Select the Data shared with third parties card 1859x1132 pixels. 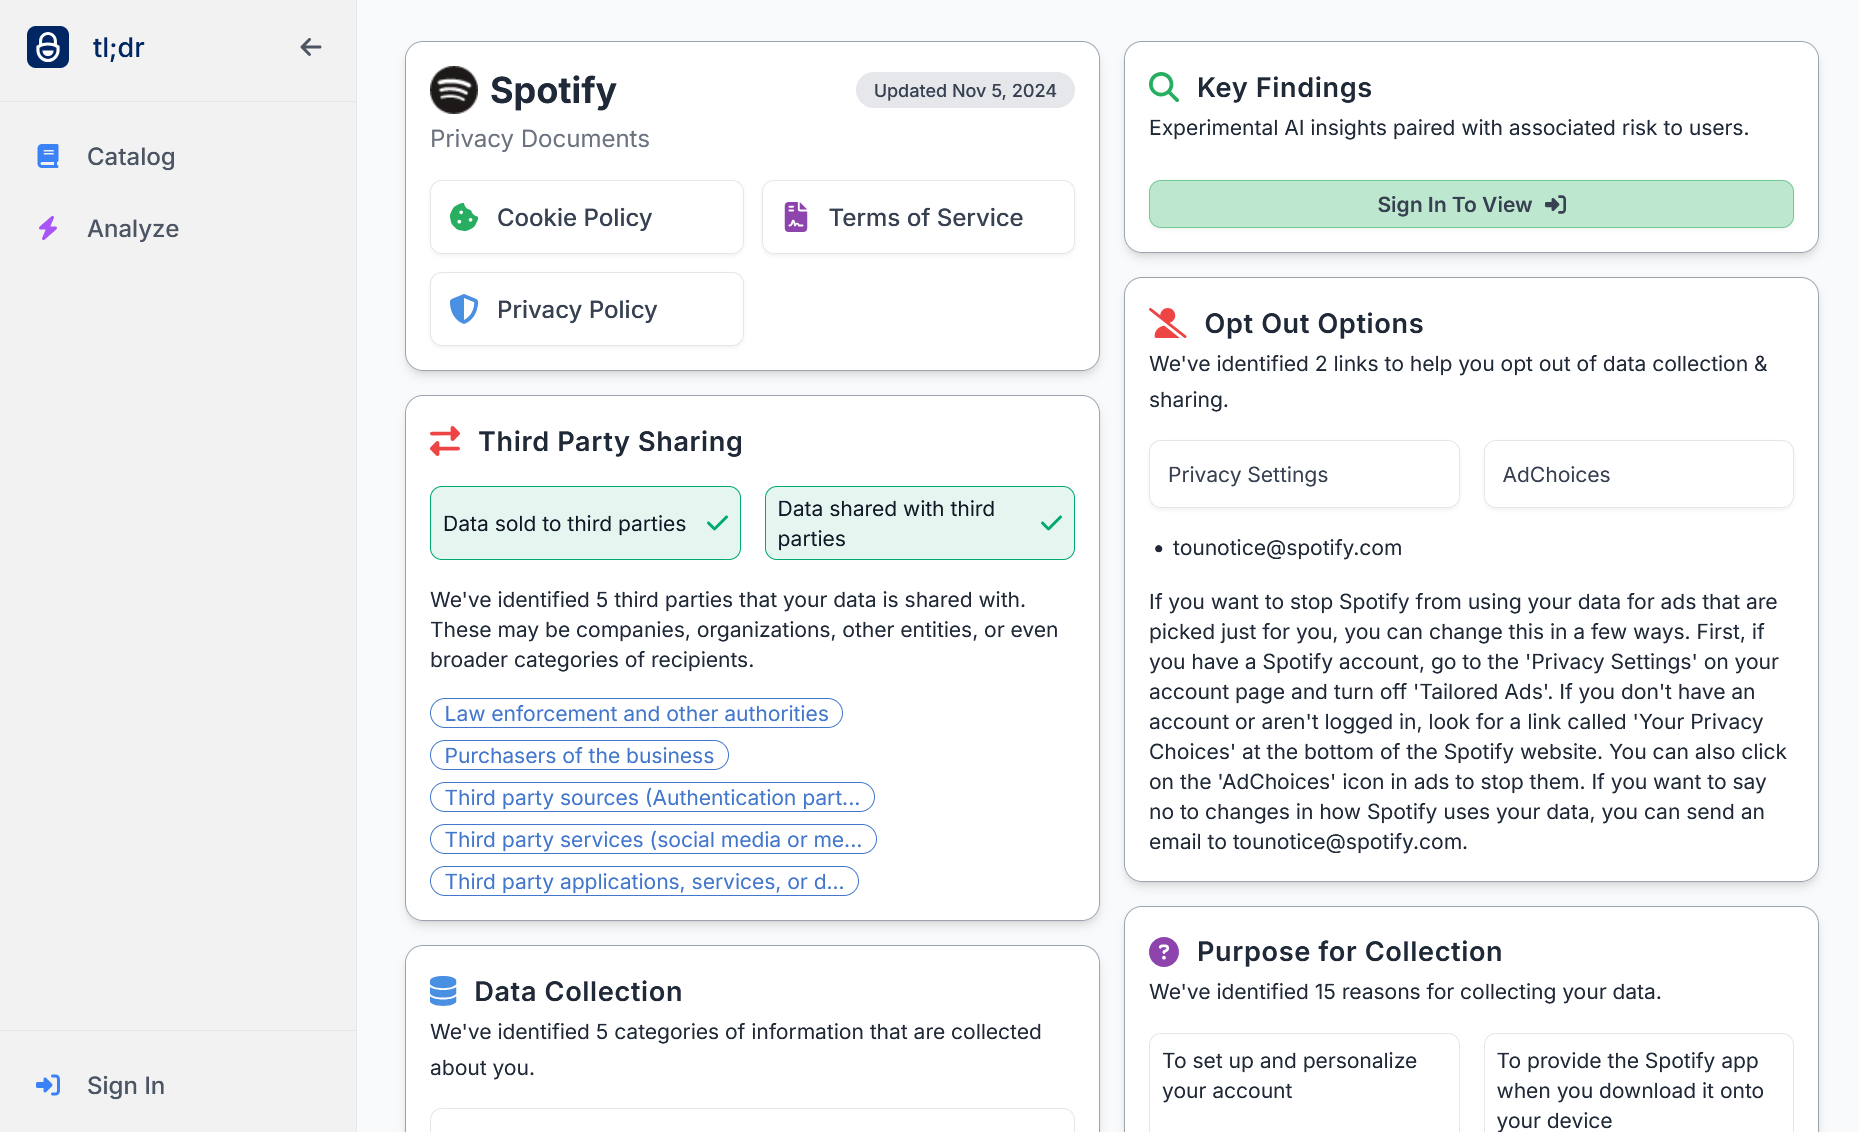(919, 523)
